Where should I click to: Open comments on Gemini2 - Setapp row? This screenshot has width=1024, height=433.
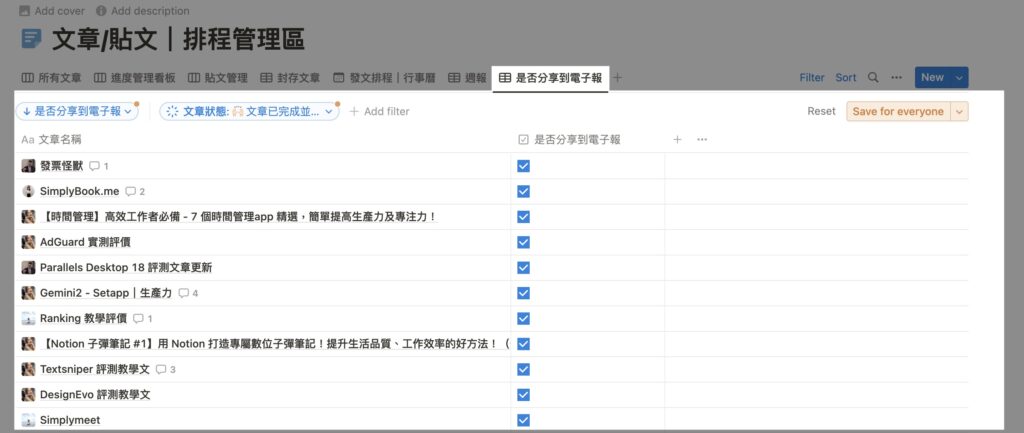pyautogui.click(x=188, y=293)
